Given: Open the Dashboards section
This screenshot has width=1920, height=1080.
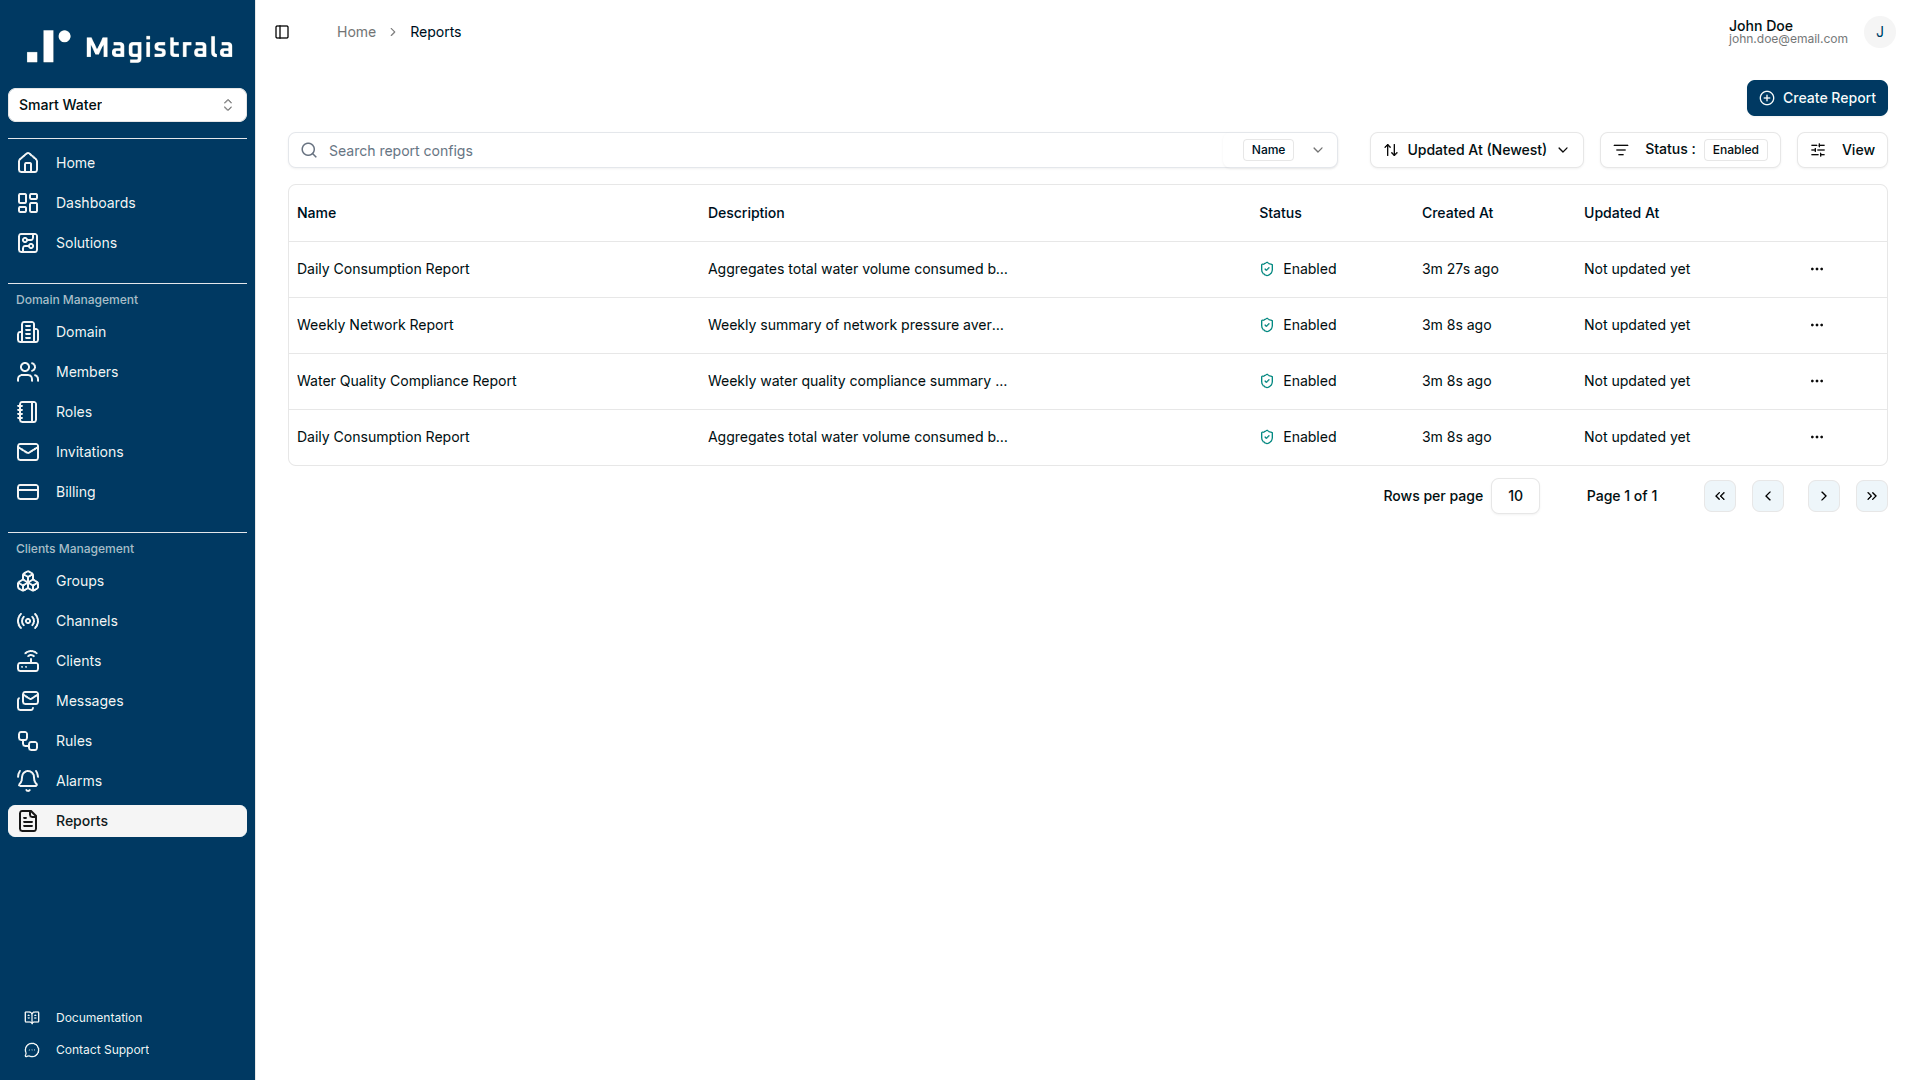Looking at the screenshot, I should click(x=95, y=203).
